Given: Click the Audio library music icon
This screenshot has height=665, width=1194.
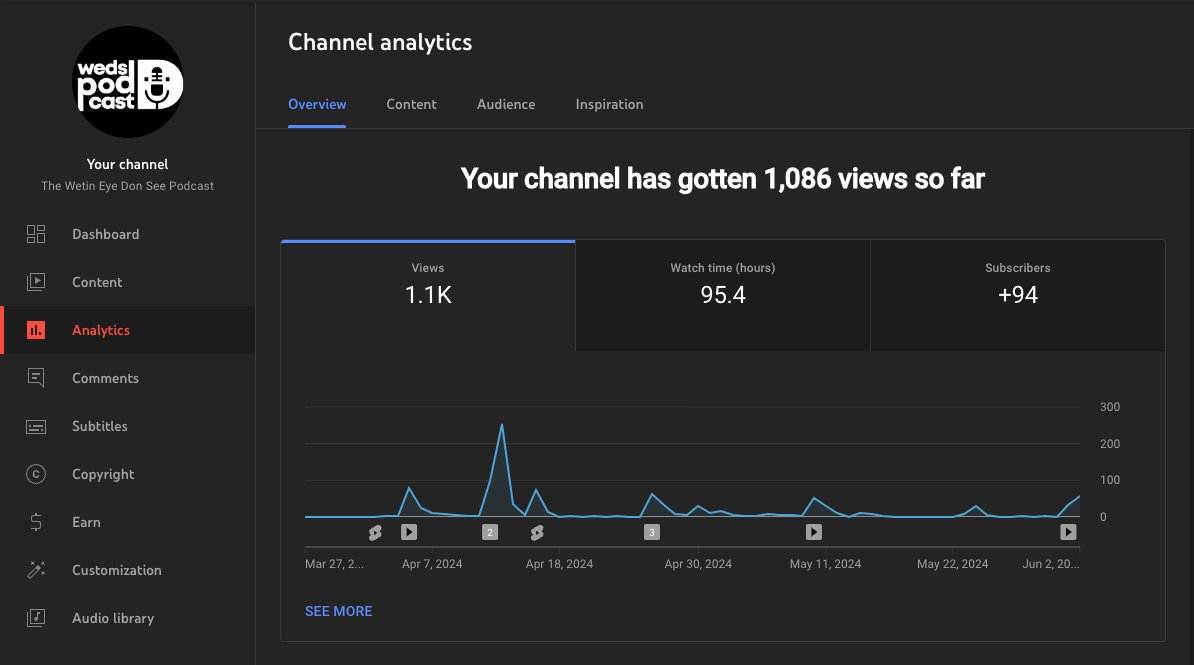Looking at the screenshot, I should [x=36, y=618].
